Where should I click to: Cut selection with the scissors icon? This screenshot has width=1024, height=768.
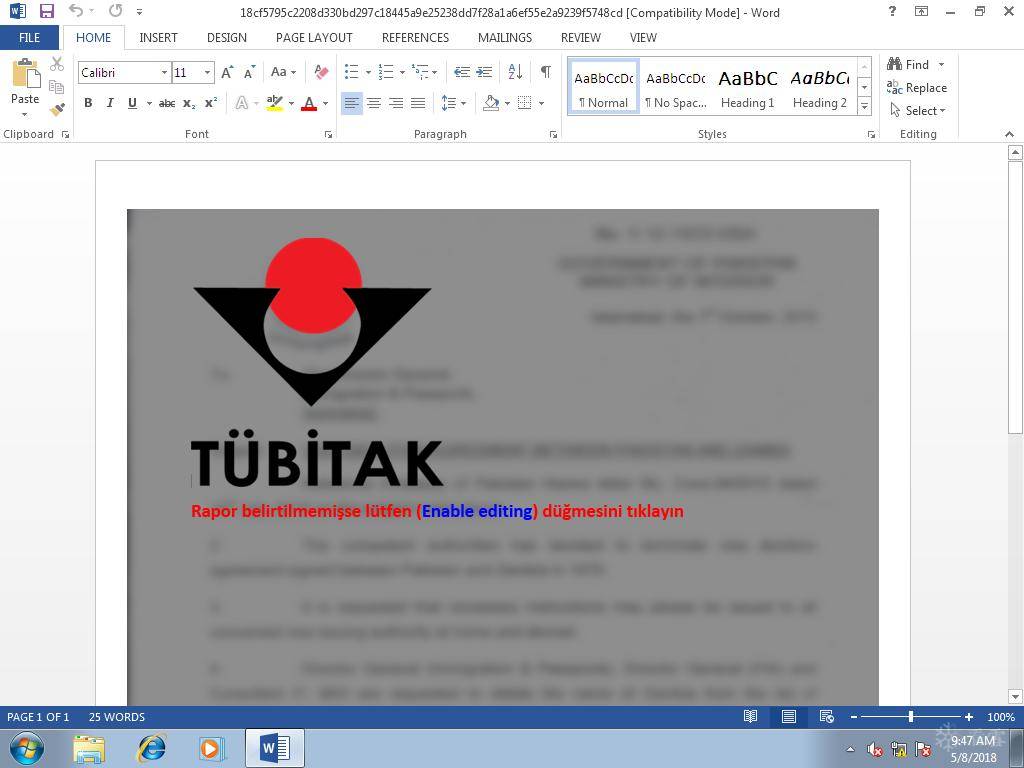(x=57, y=64)
